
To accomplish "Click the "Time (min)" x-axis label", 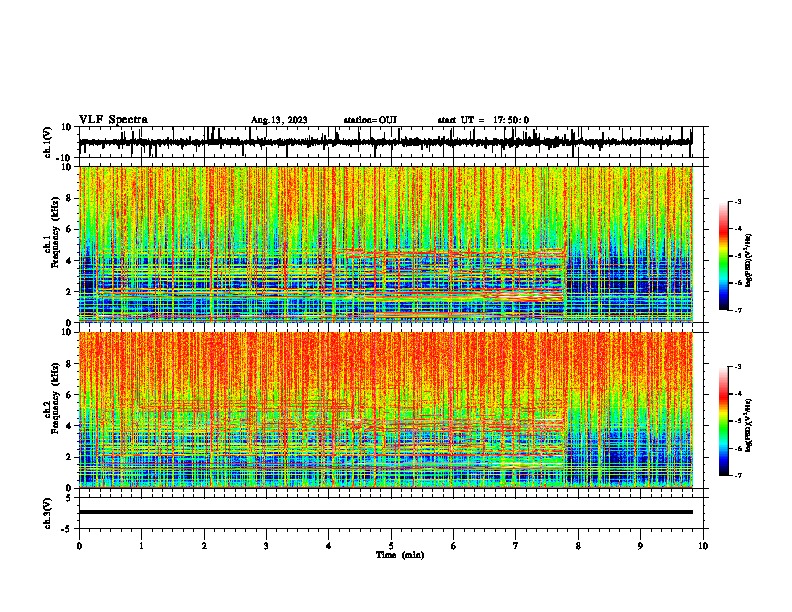I will click(x=400, y=555).
